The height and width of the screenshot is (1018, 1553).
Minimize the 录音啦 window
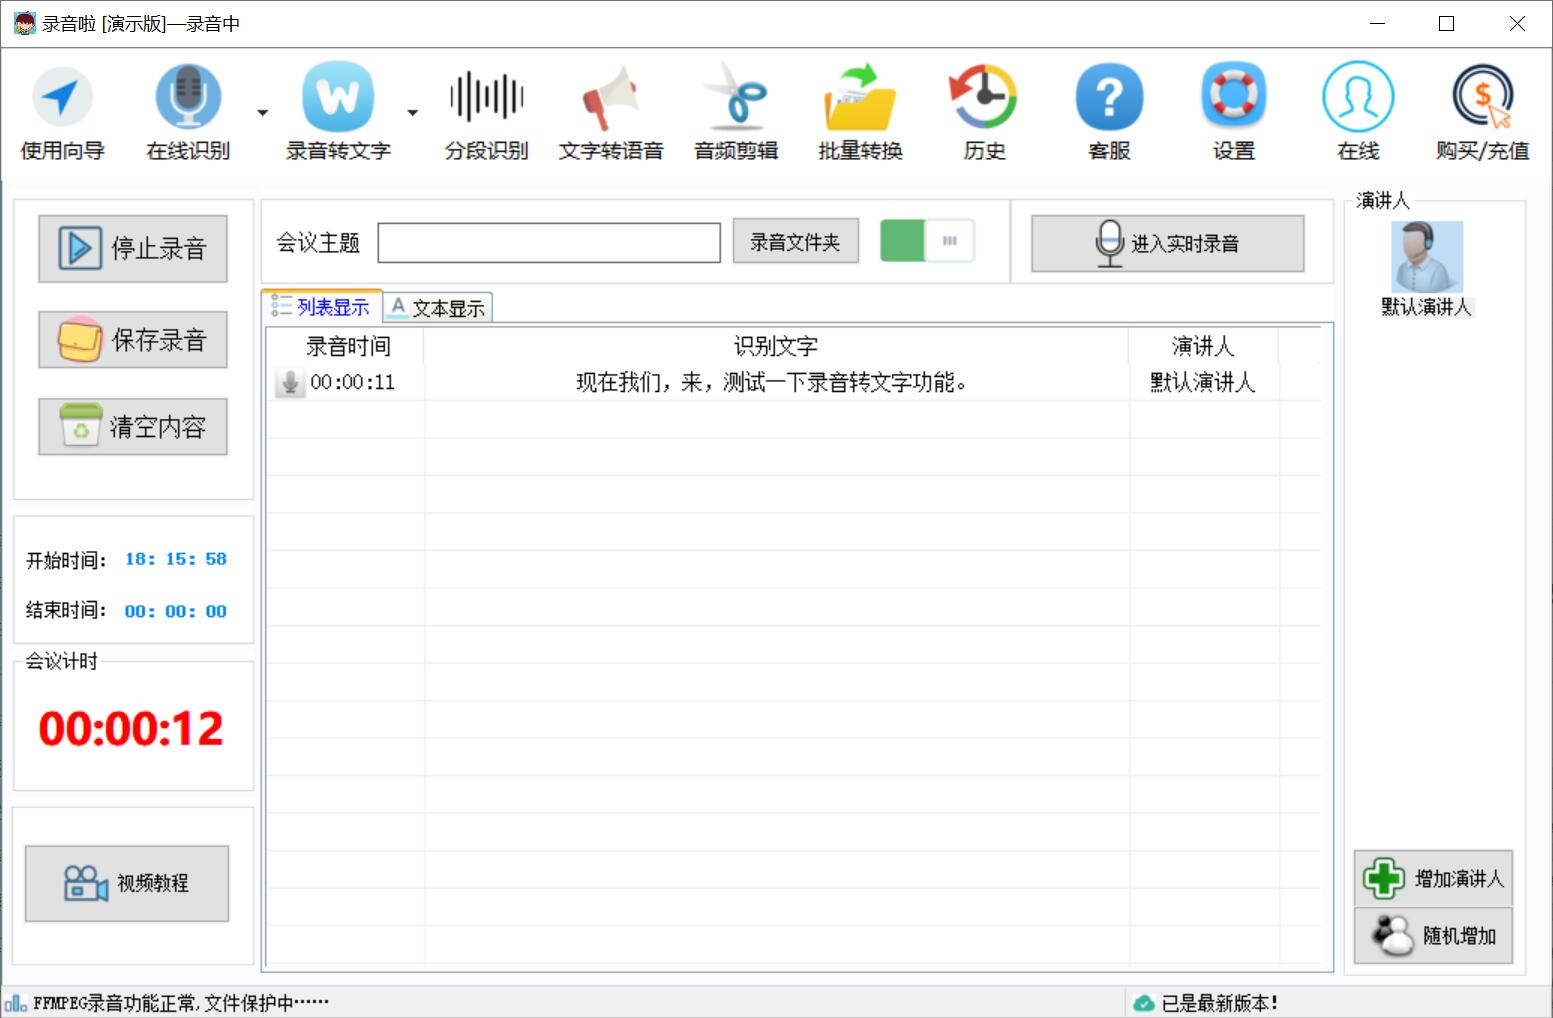pyautogui.click(x=1377, y=24)
